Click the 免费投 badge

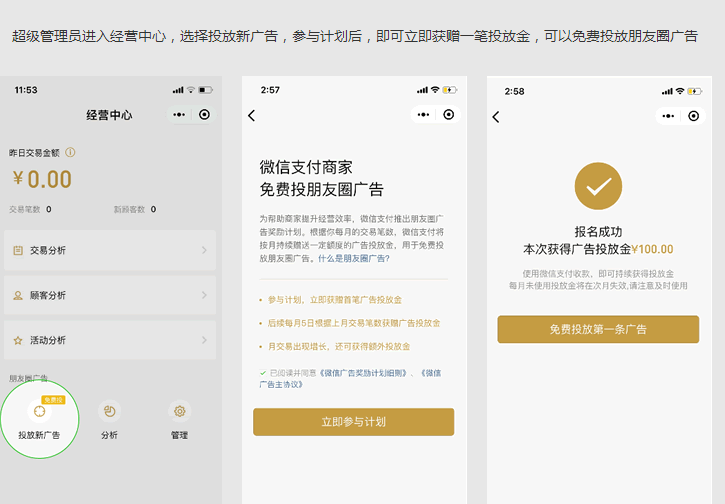click(53, 400)
